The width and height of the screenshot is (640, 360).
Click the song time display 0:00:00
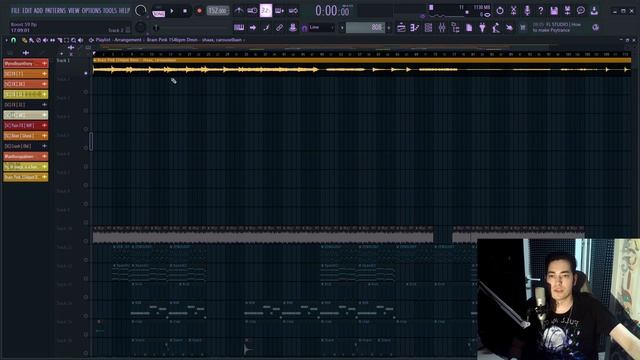332,11
